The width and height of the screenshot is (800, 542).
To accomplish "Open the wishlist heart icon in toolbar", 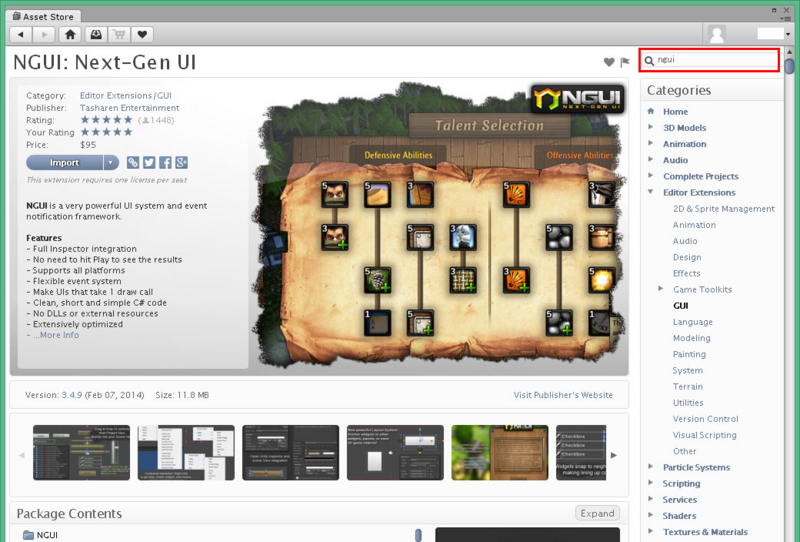I will point(142,35).
